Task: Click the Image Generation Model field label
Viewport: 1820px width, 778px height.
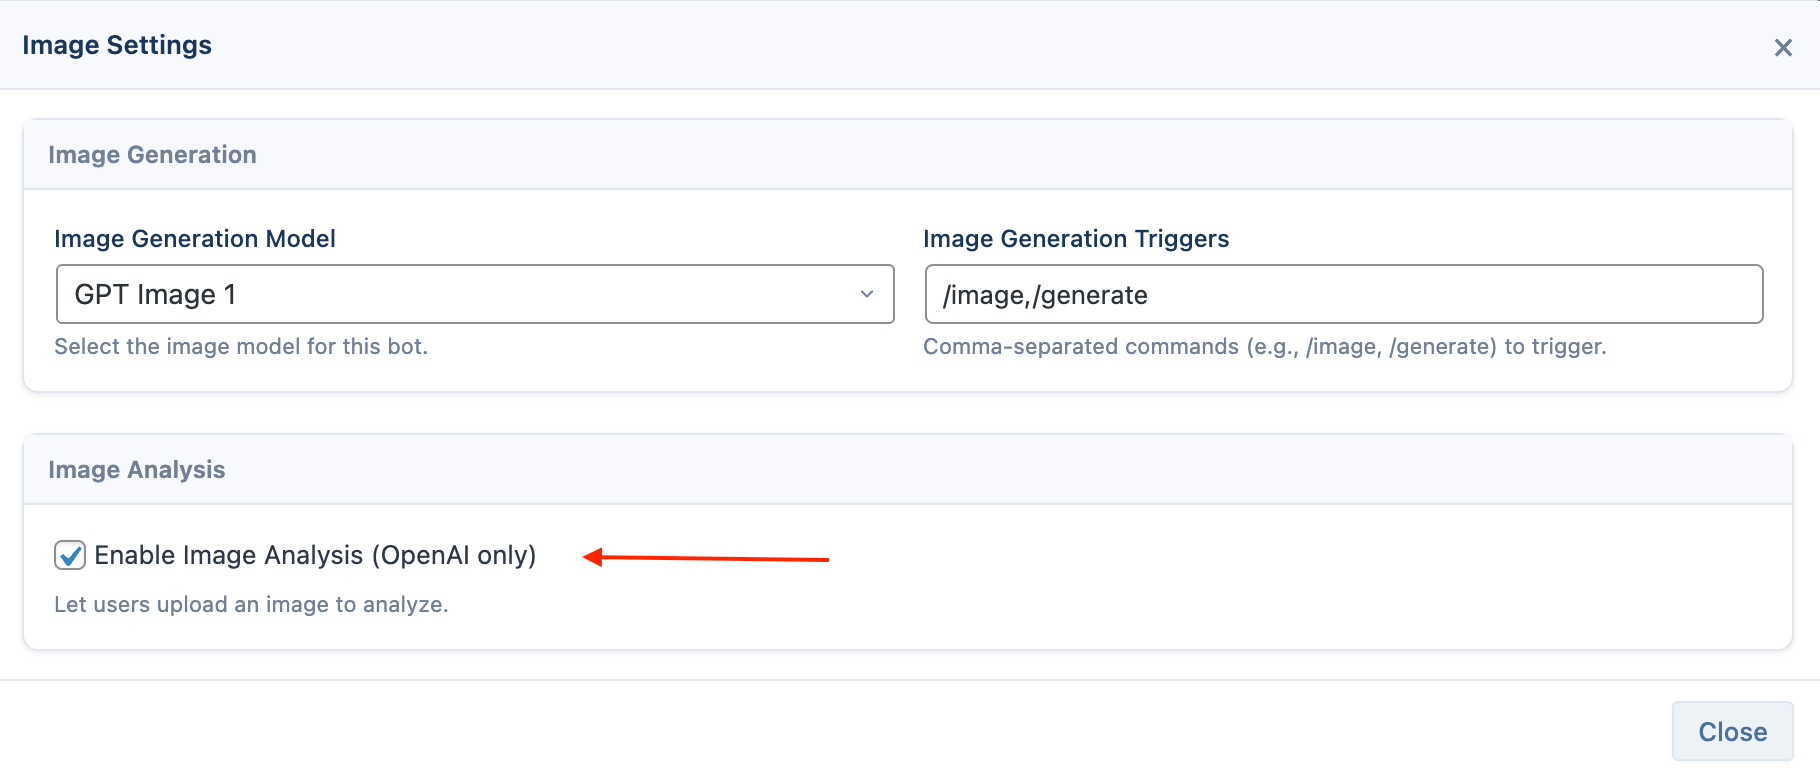Action: pos(195,239)
